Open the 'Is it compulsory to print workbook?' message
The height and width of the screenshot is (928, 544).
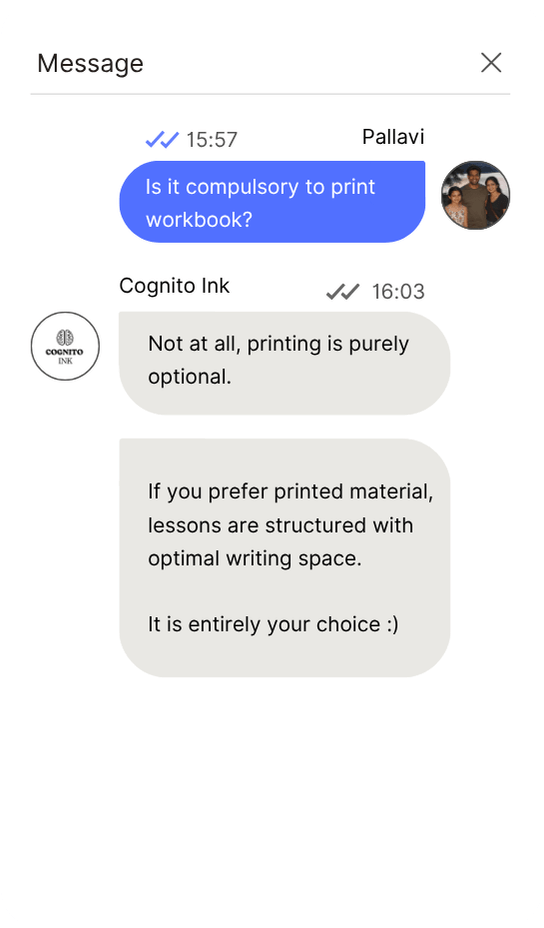point(272,202)
